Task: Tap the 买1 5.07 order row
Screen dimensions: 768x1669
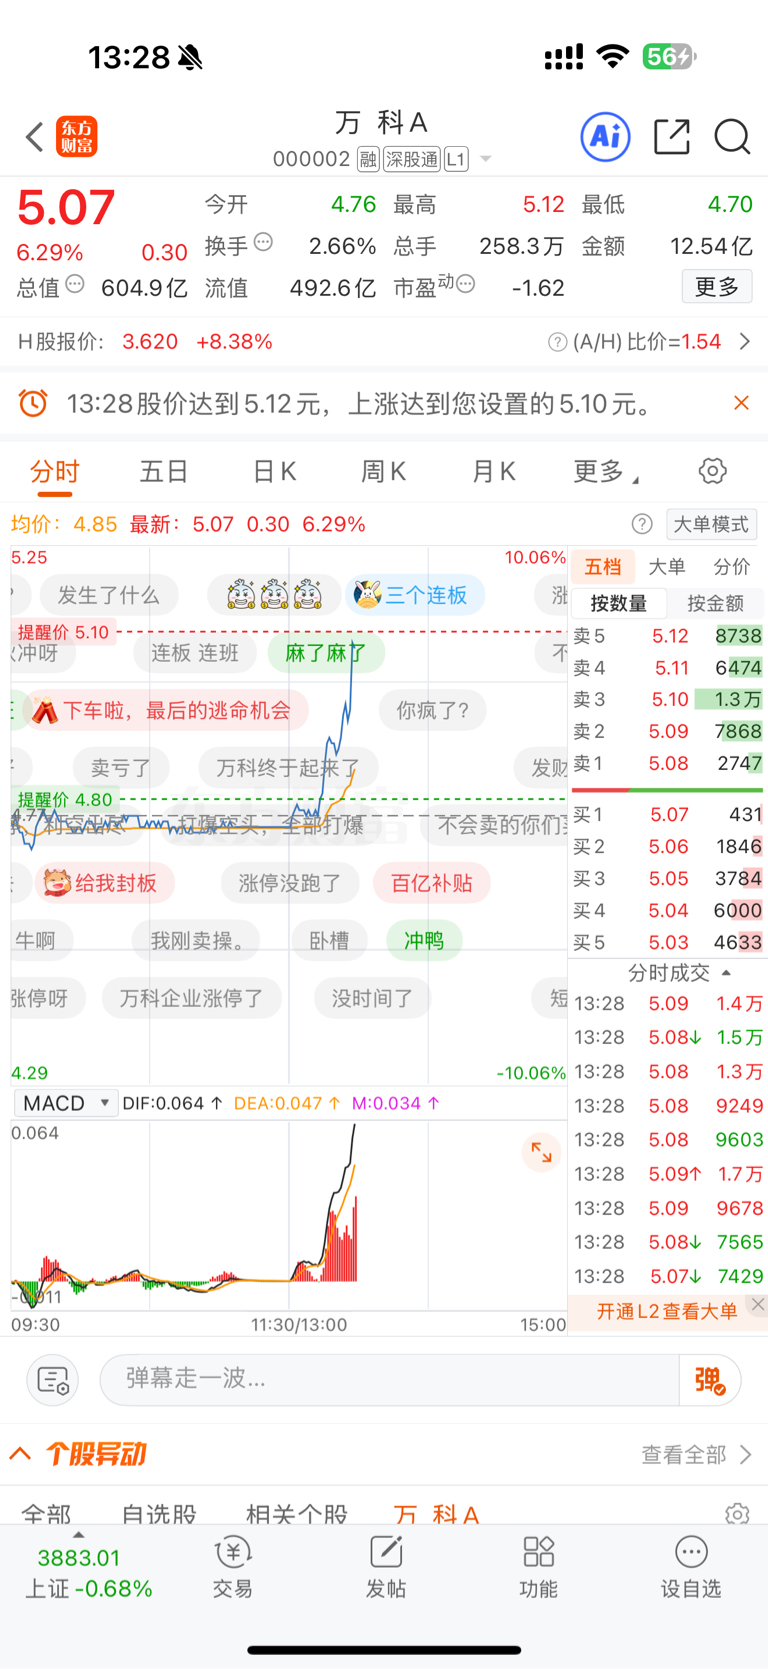Action: click(667, 815)
